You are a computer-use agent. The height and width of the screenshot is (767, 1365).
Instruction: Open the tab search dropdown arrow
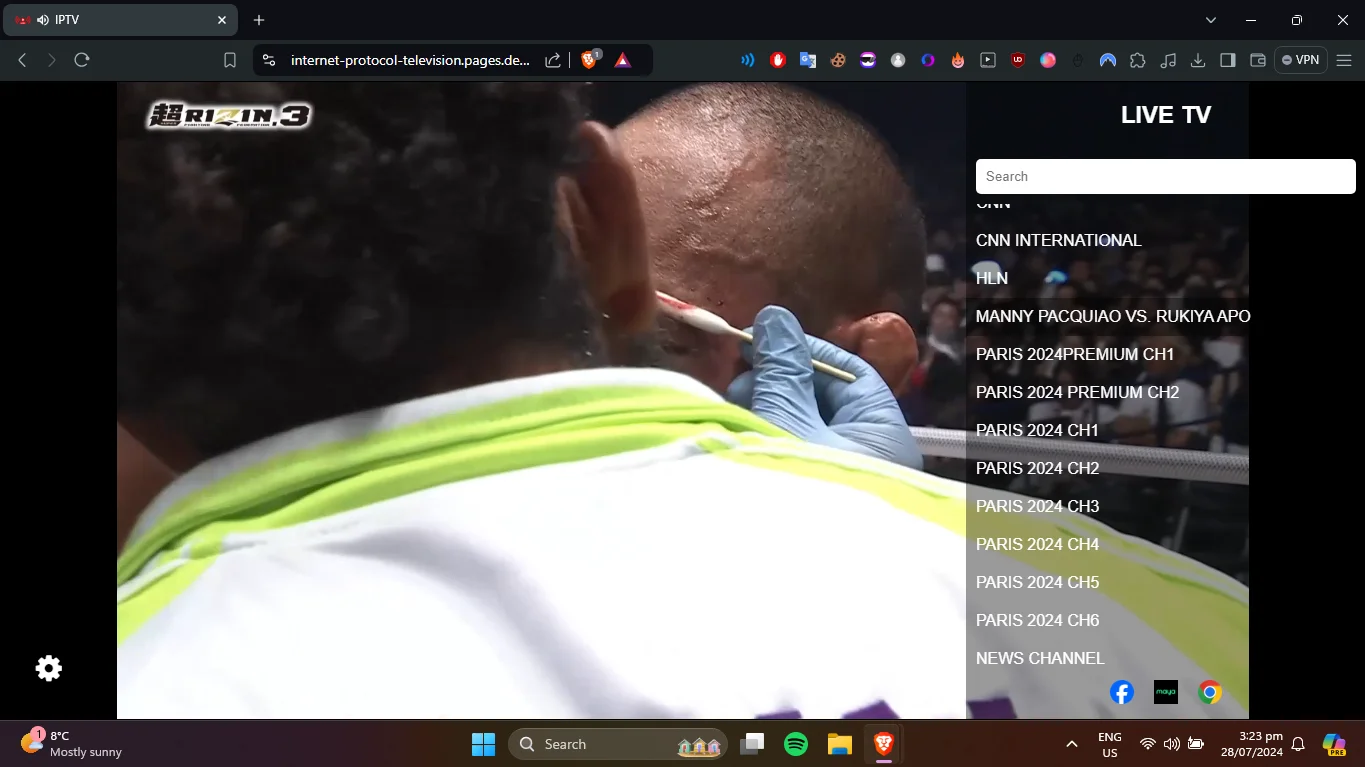click(x=1211, y=20)
